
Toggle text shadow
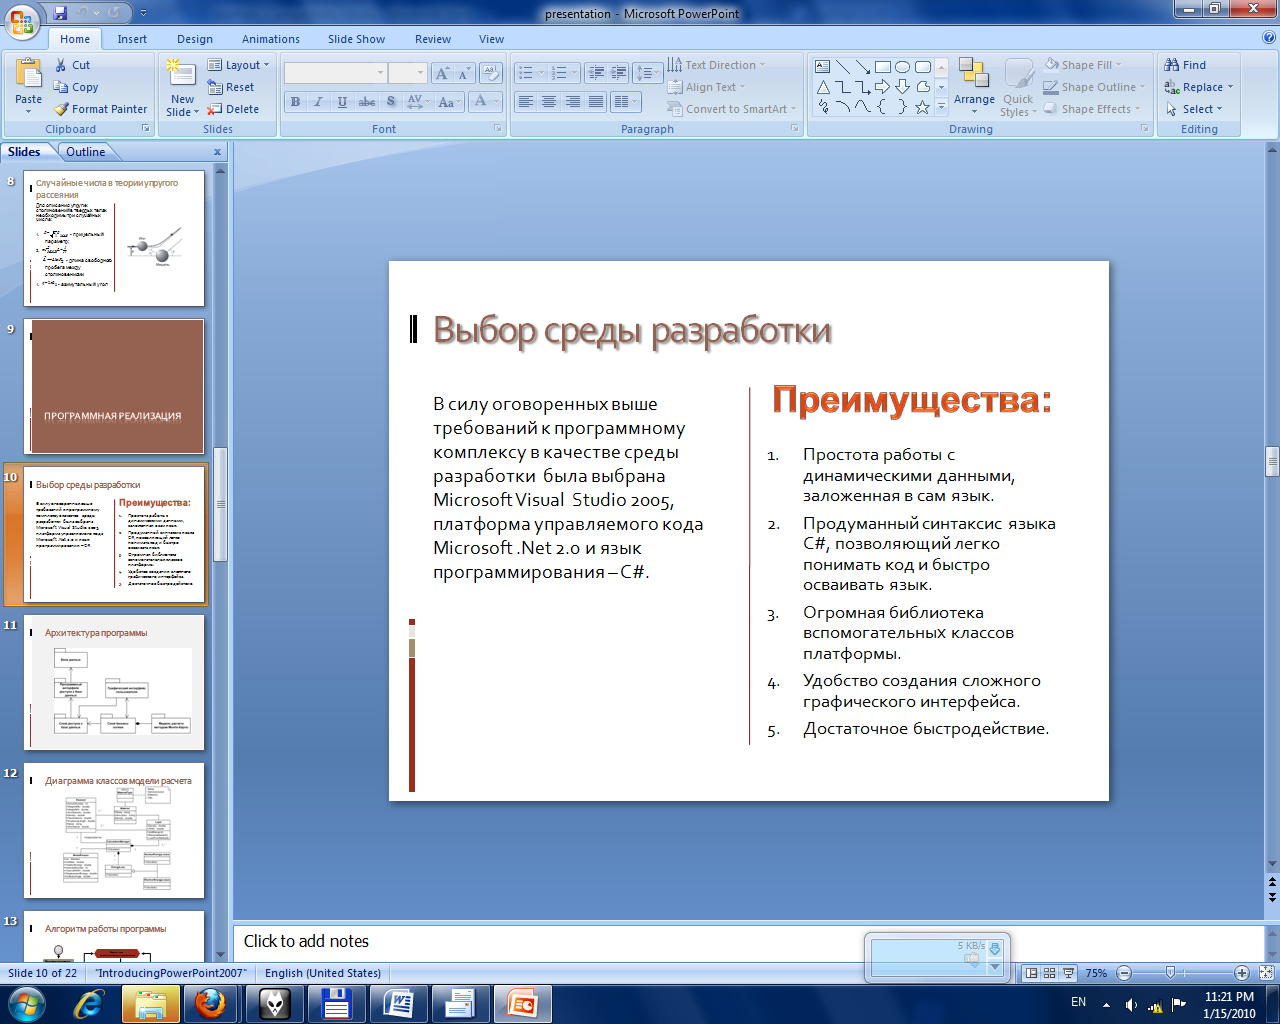click(x=390, y=101)
